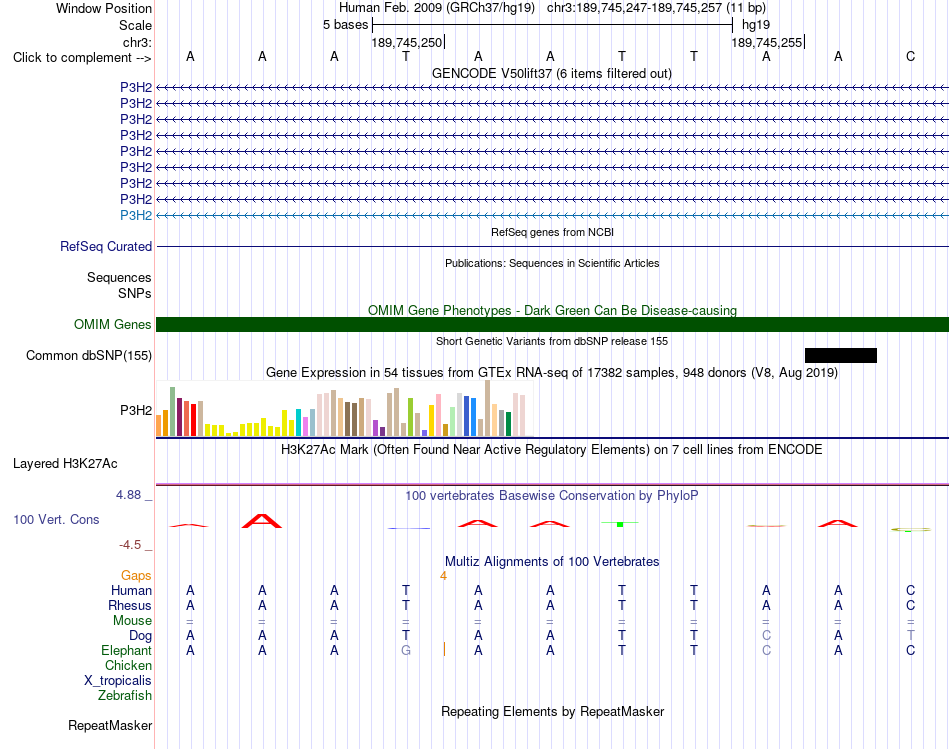Viewport: 950px width, 749px height.
Task: Click the 4.88 conservation scale value
Action: (128, 495)
